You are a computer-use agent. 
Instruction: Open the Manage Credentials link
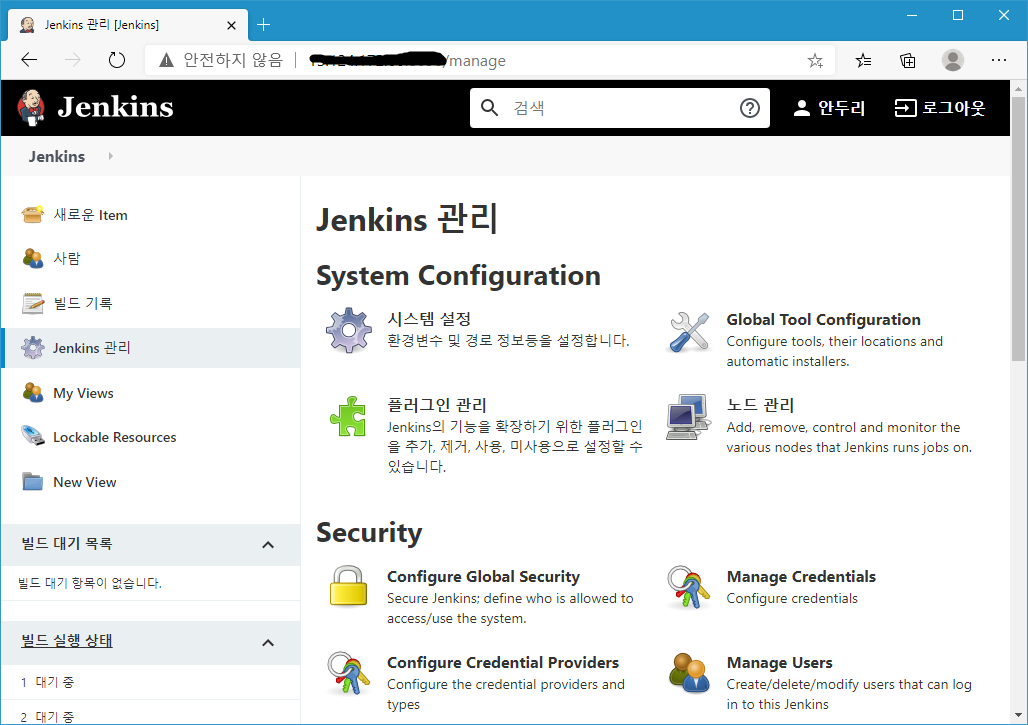[801, 577]
